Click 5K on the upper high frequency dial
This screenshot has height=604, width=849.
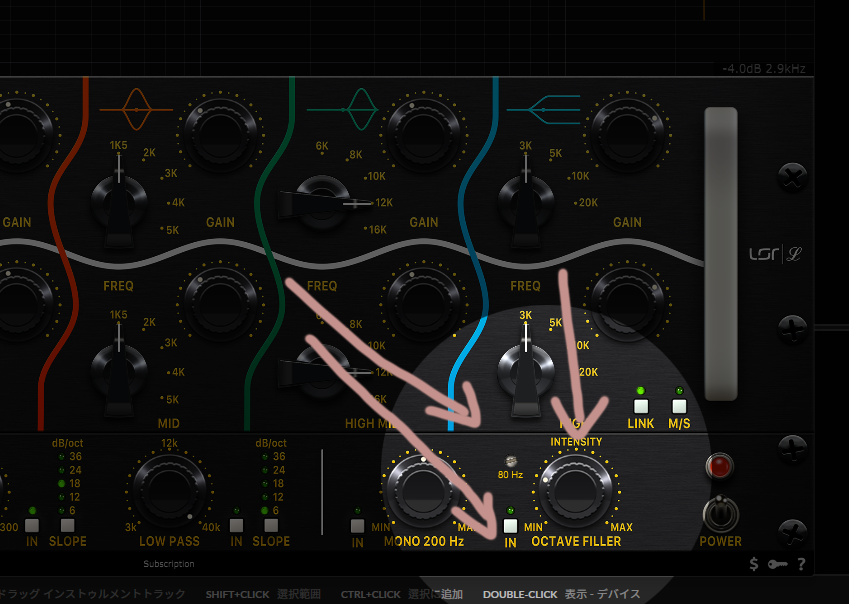point(556,153)
